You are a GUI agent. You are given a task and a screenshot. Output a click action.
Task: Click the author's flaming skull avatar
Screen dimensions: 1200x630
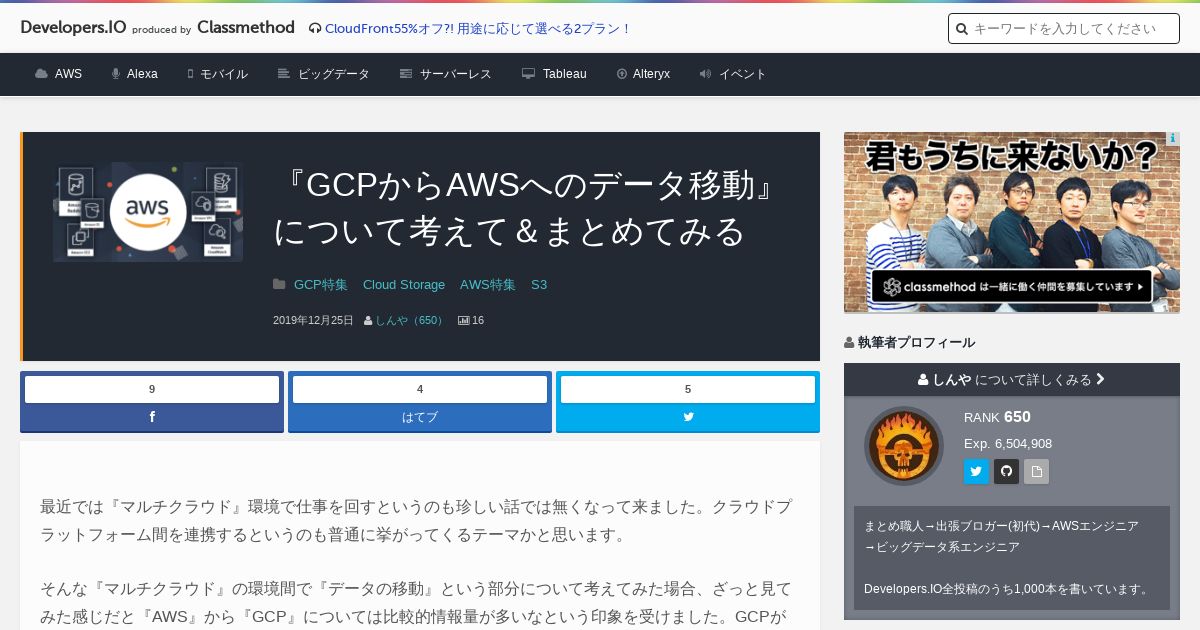pos(904,446)
